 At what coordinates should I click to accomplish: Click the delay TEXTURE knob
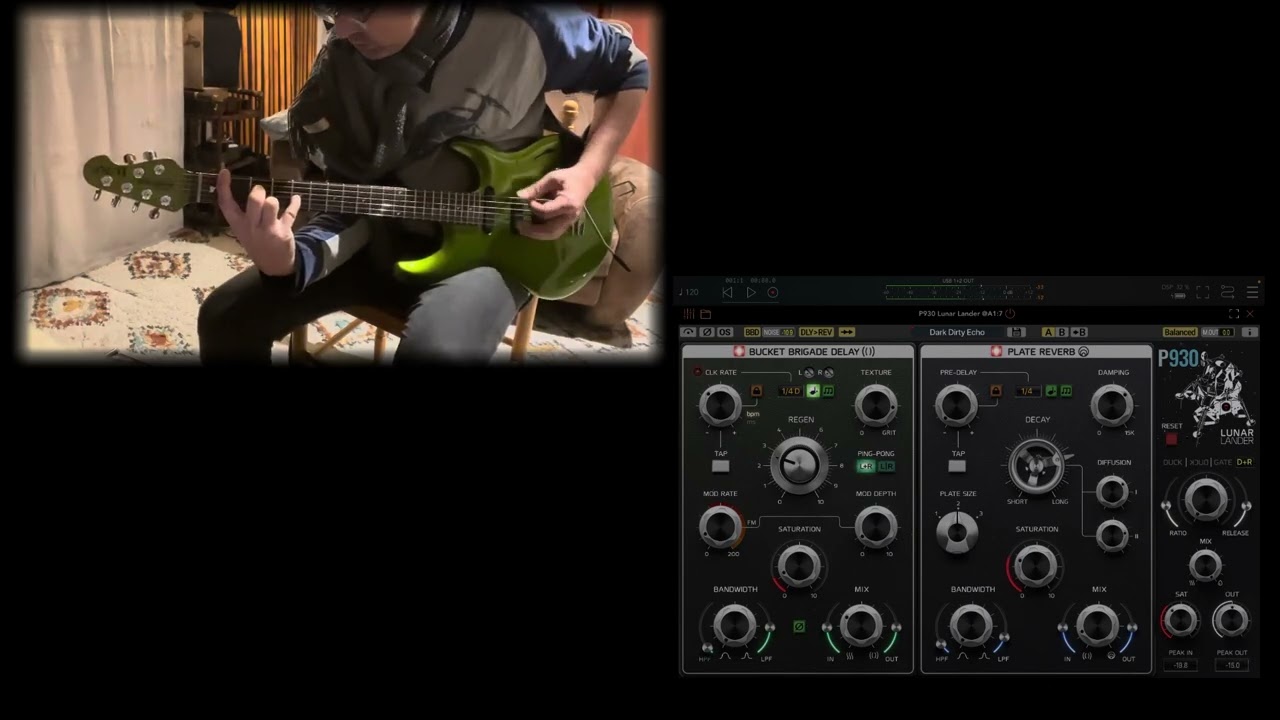[876, 405]
